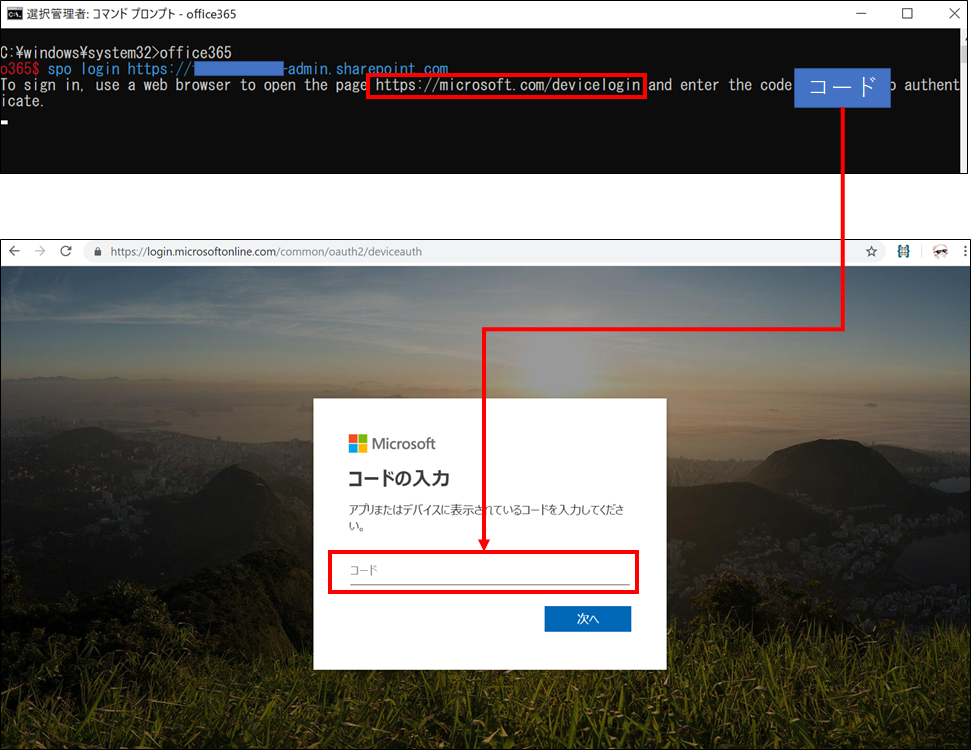Click into the コード input field
The width and height of the screenshot is (971, 750).
(489, 571)
